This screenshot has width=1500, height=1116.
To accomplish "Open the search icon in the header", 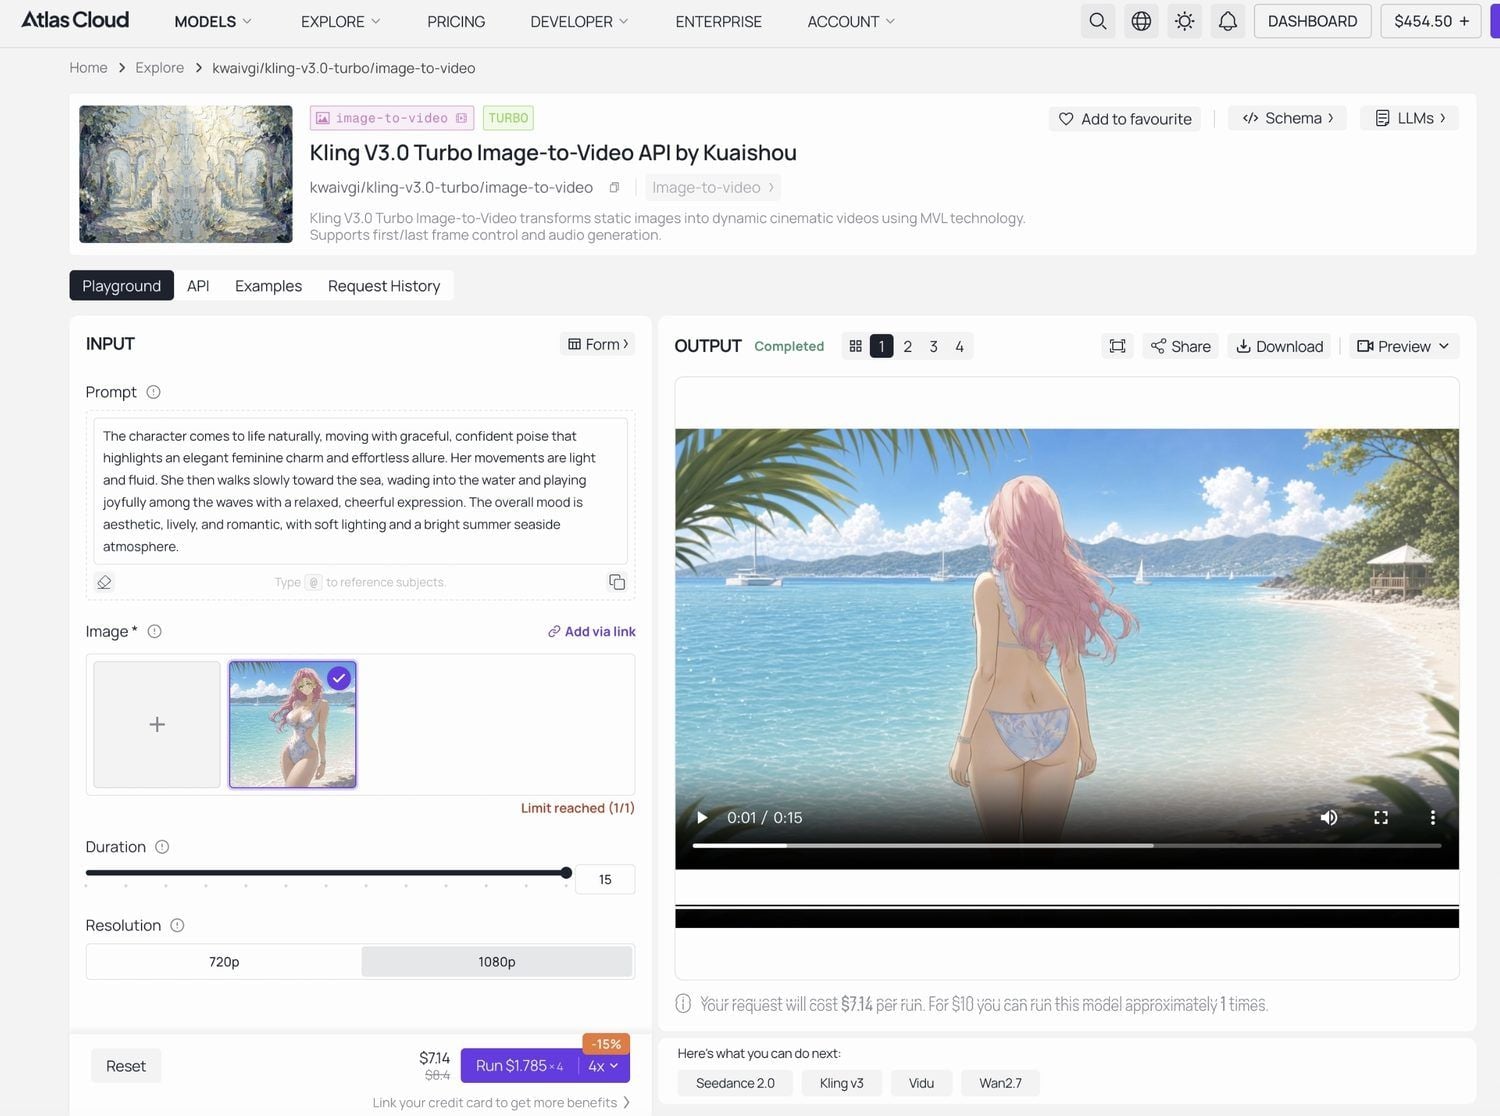I will [x=1097, y=21].
